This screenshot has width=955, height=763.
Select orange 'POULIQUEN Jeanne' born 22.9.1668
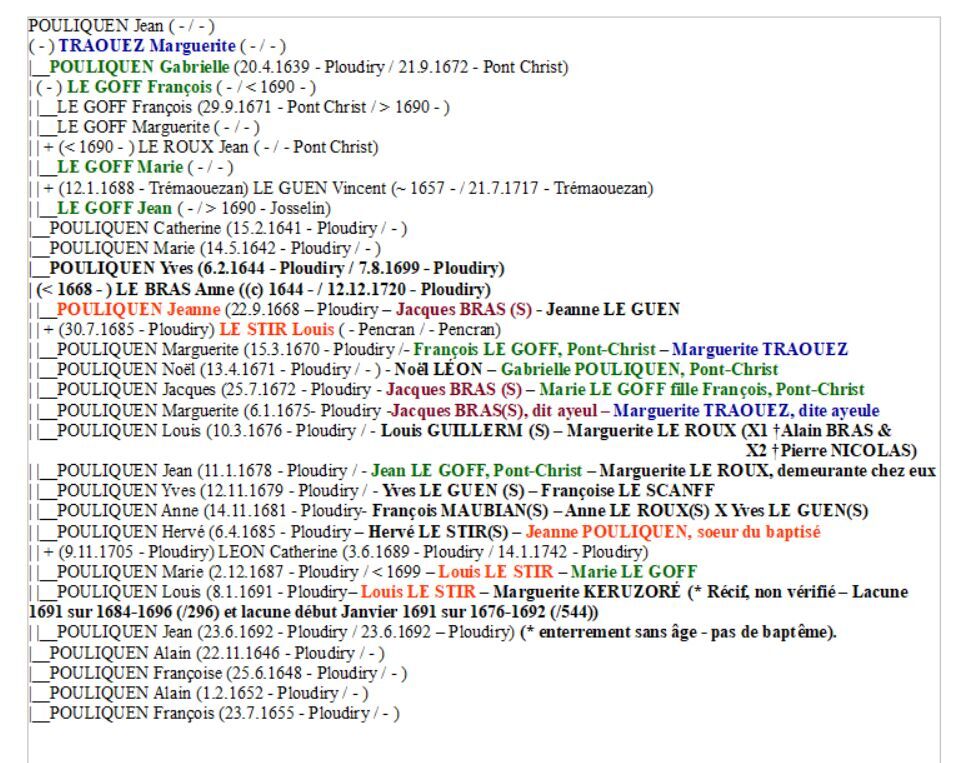click(138, 309)
